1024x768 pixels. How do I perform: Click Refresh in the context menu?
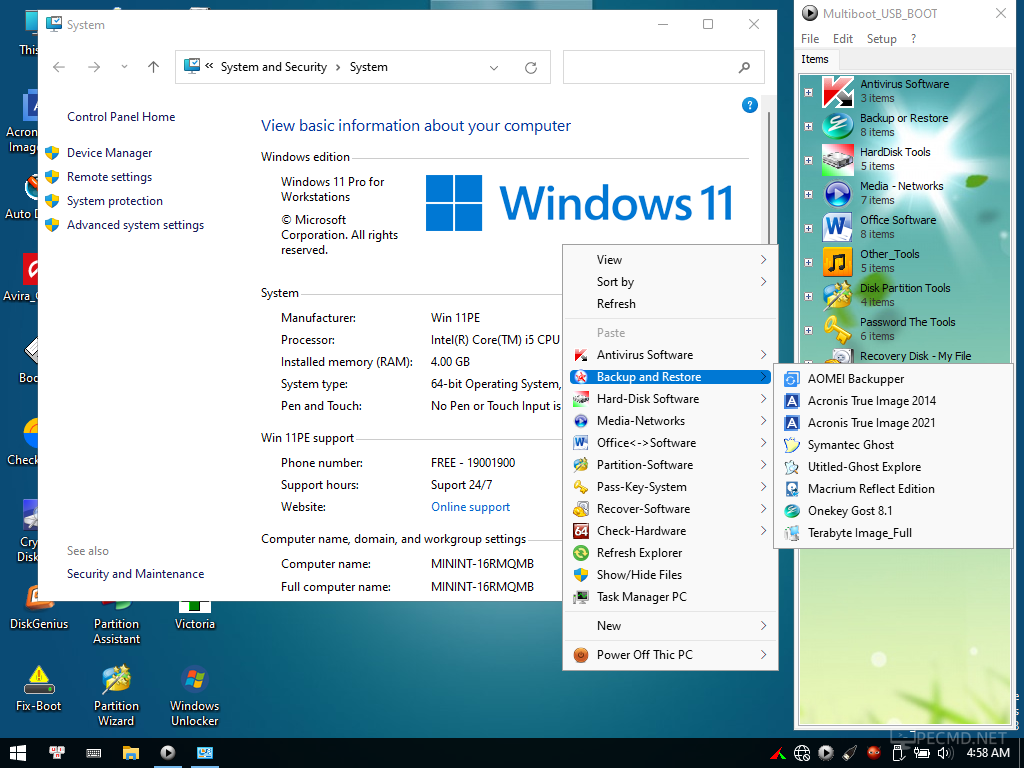(670, 304)
